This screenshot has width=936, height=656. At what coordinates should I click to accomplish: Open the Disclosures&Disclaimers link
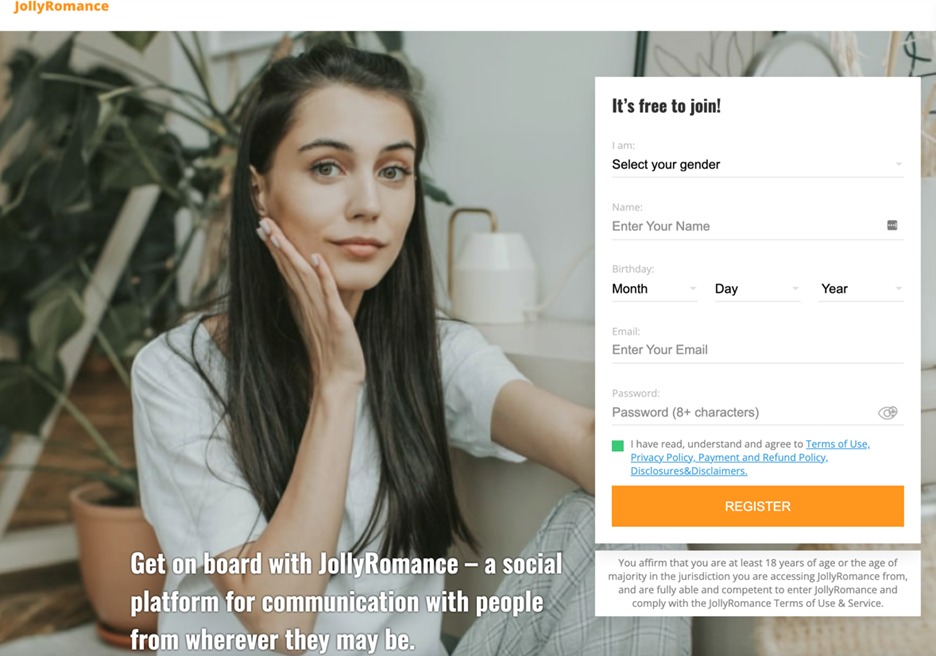click(689, 471)
